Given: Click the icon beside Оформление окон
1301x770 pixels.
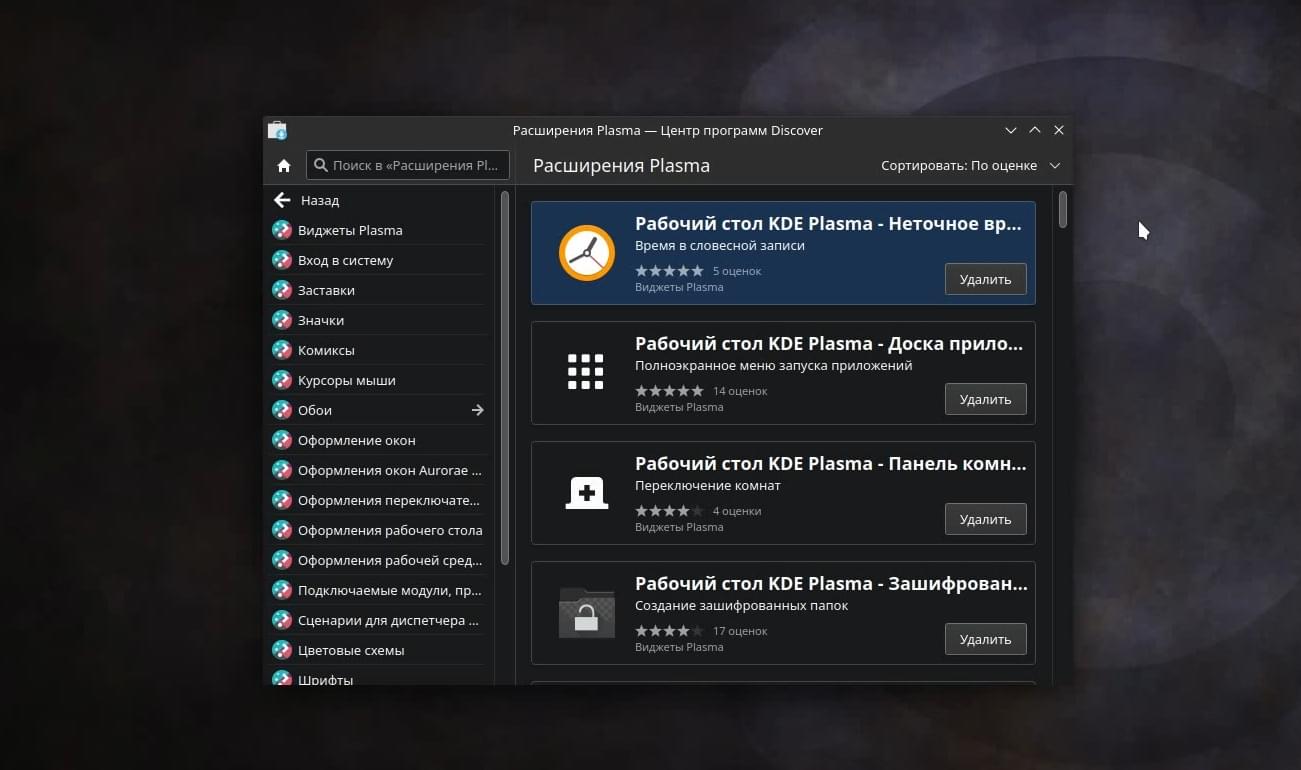Looking at the screenshot, I should point(282,440).
